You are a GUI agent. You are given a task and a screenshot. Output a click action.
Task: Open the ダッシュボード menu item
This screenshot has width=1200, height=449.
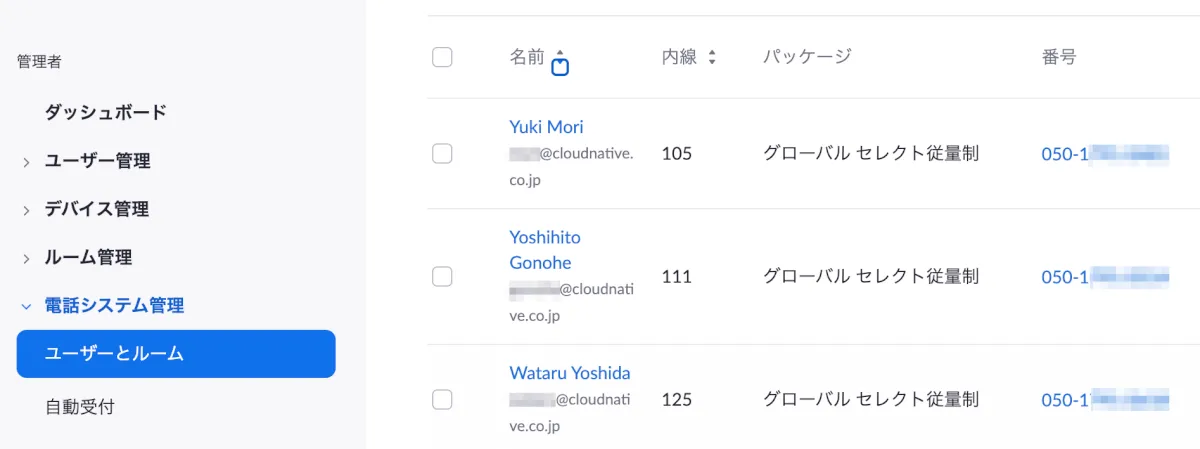[105, 112]
